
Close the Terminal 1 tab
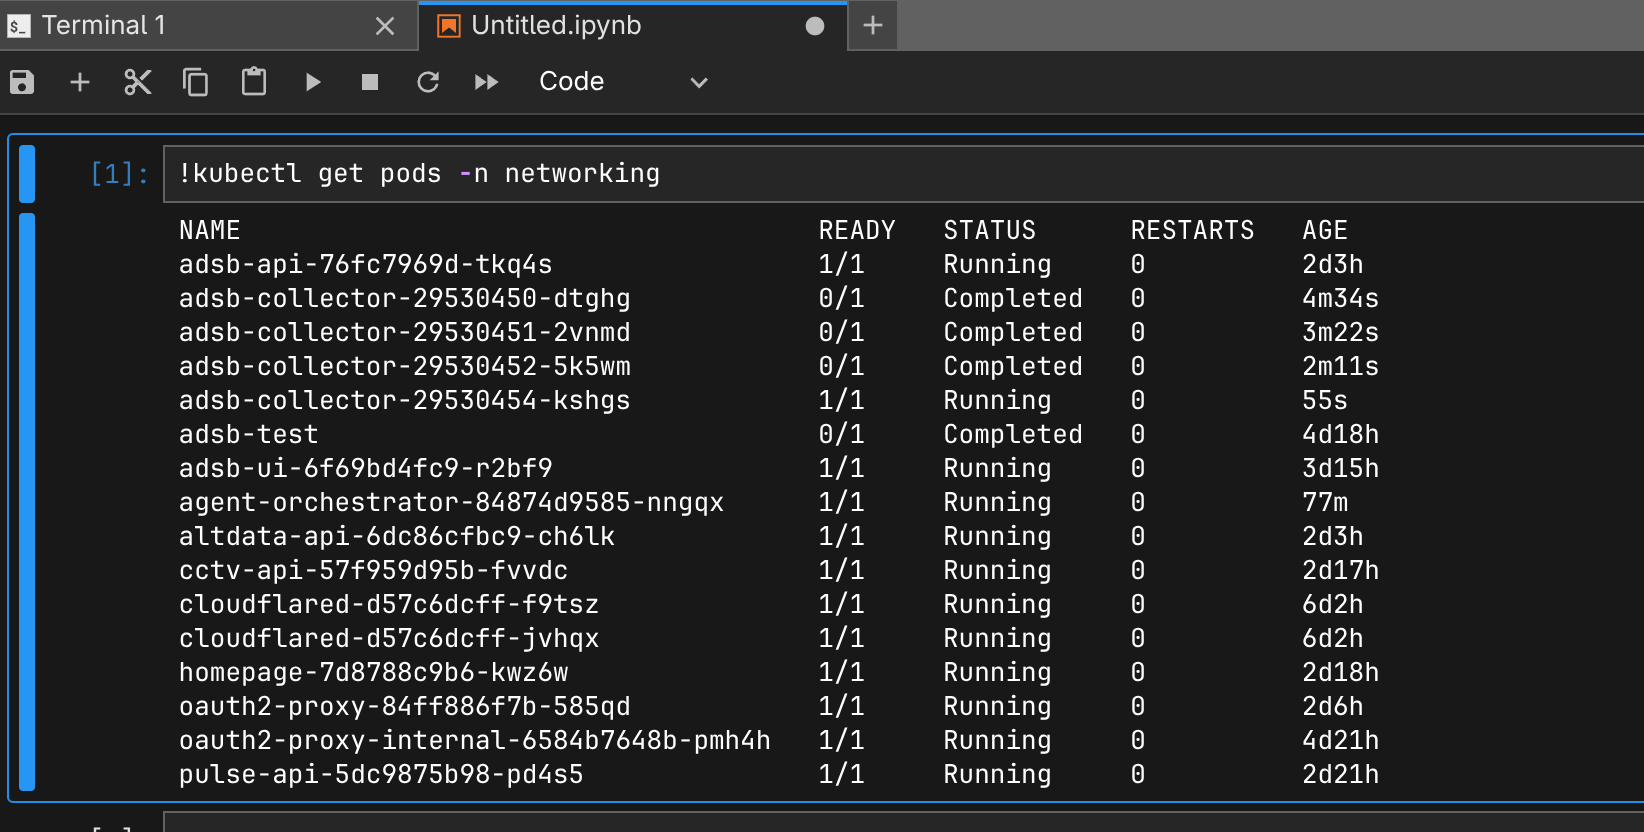tap(385, 27)
